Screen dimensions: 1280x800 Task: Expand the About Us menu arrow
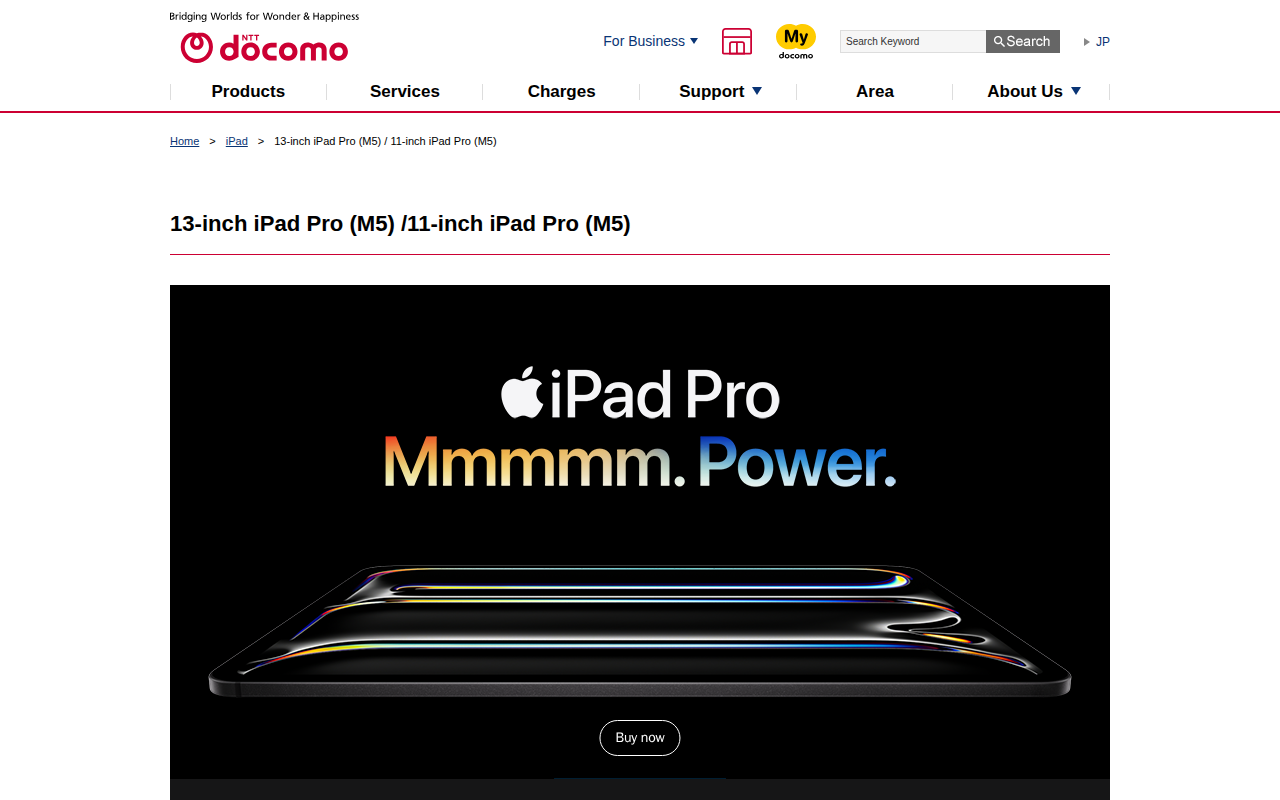(1076, 91)
